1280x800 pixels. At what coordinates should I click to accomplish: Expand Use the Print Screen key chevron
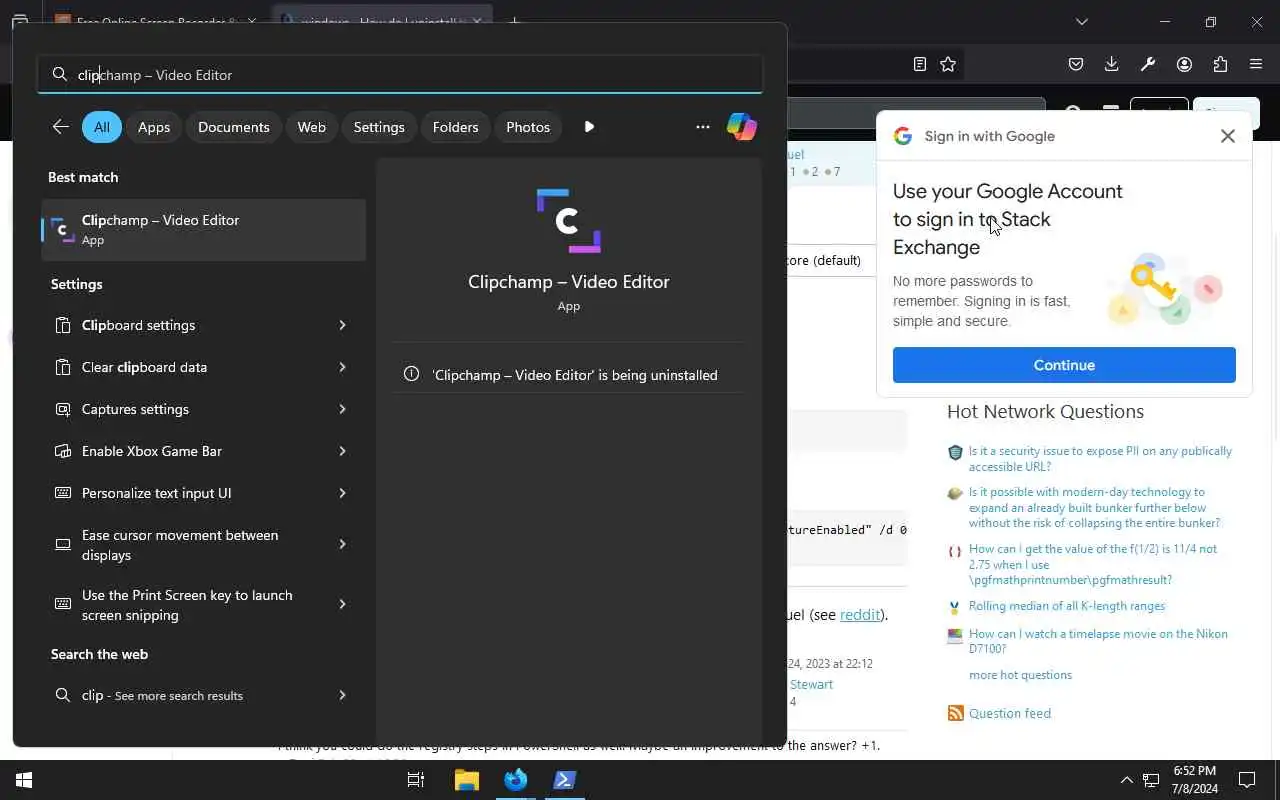point(342,604)
